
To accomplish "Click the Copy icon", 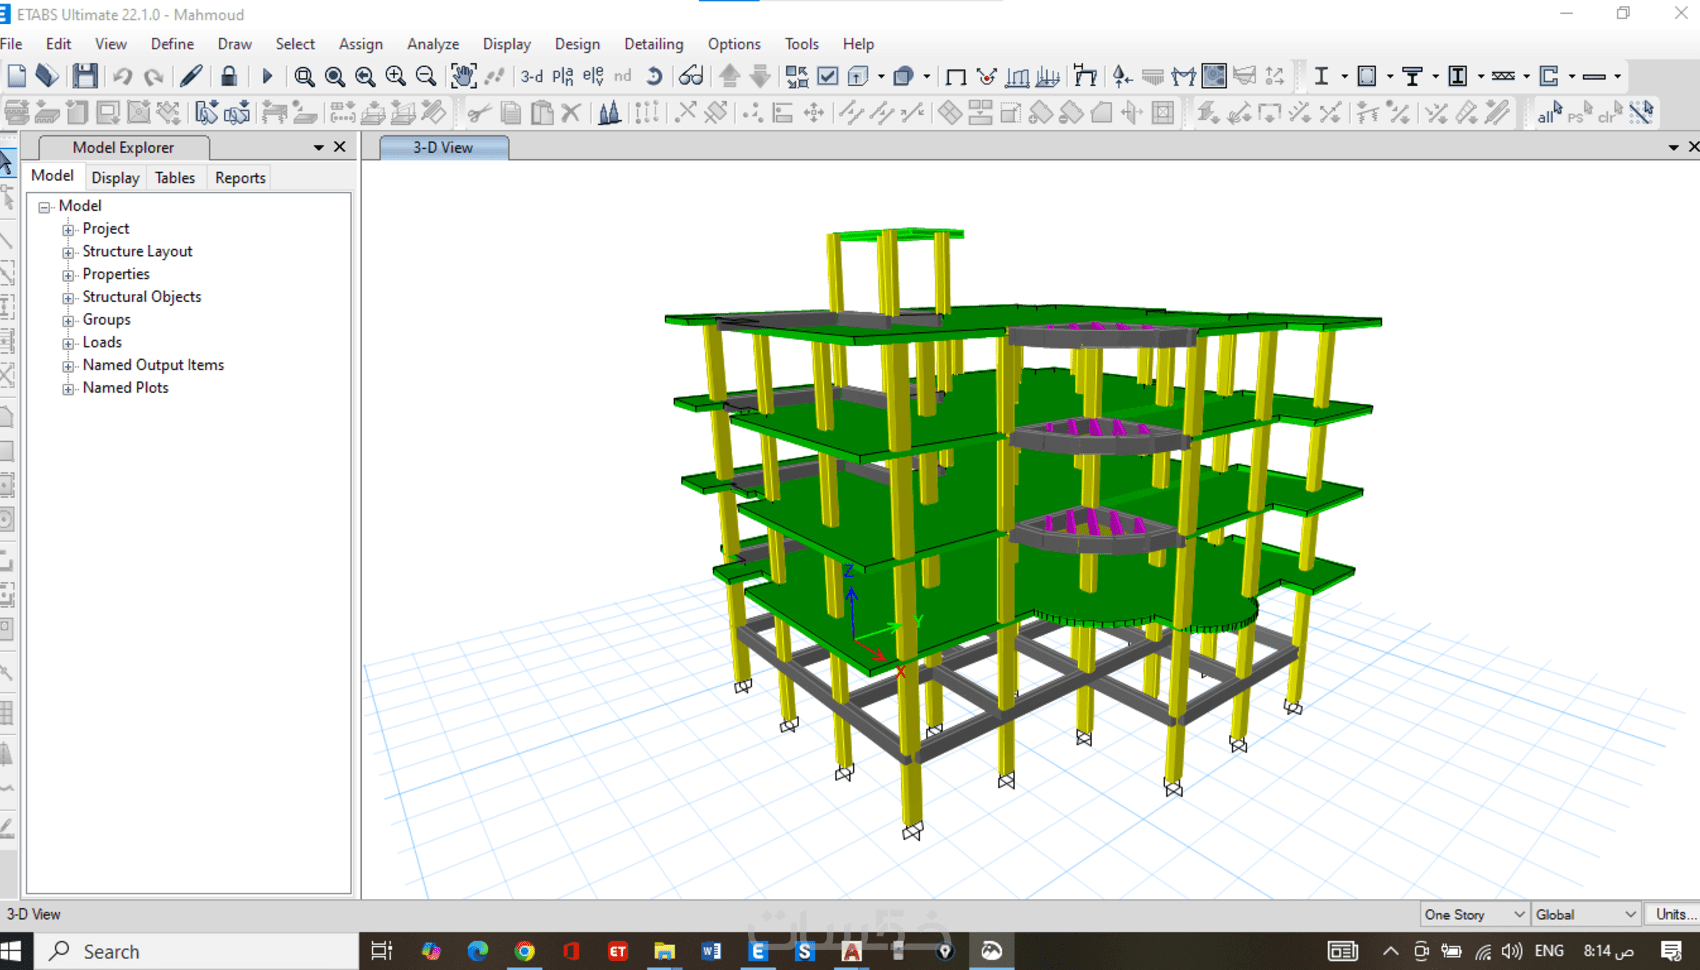I will click(510, 112).
